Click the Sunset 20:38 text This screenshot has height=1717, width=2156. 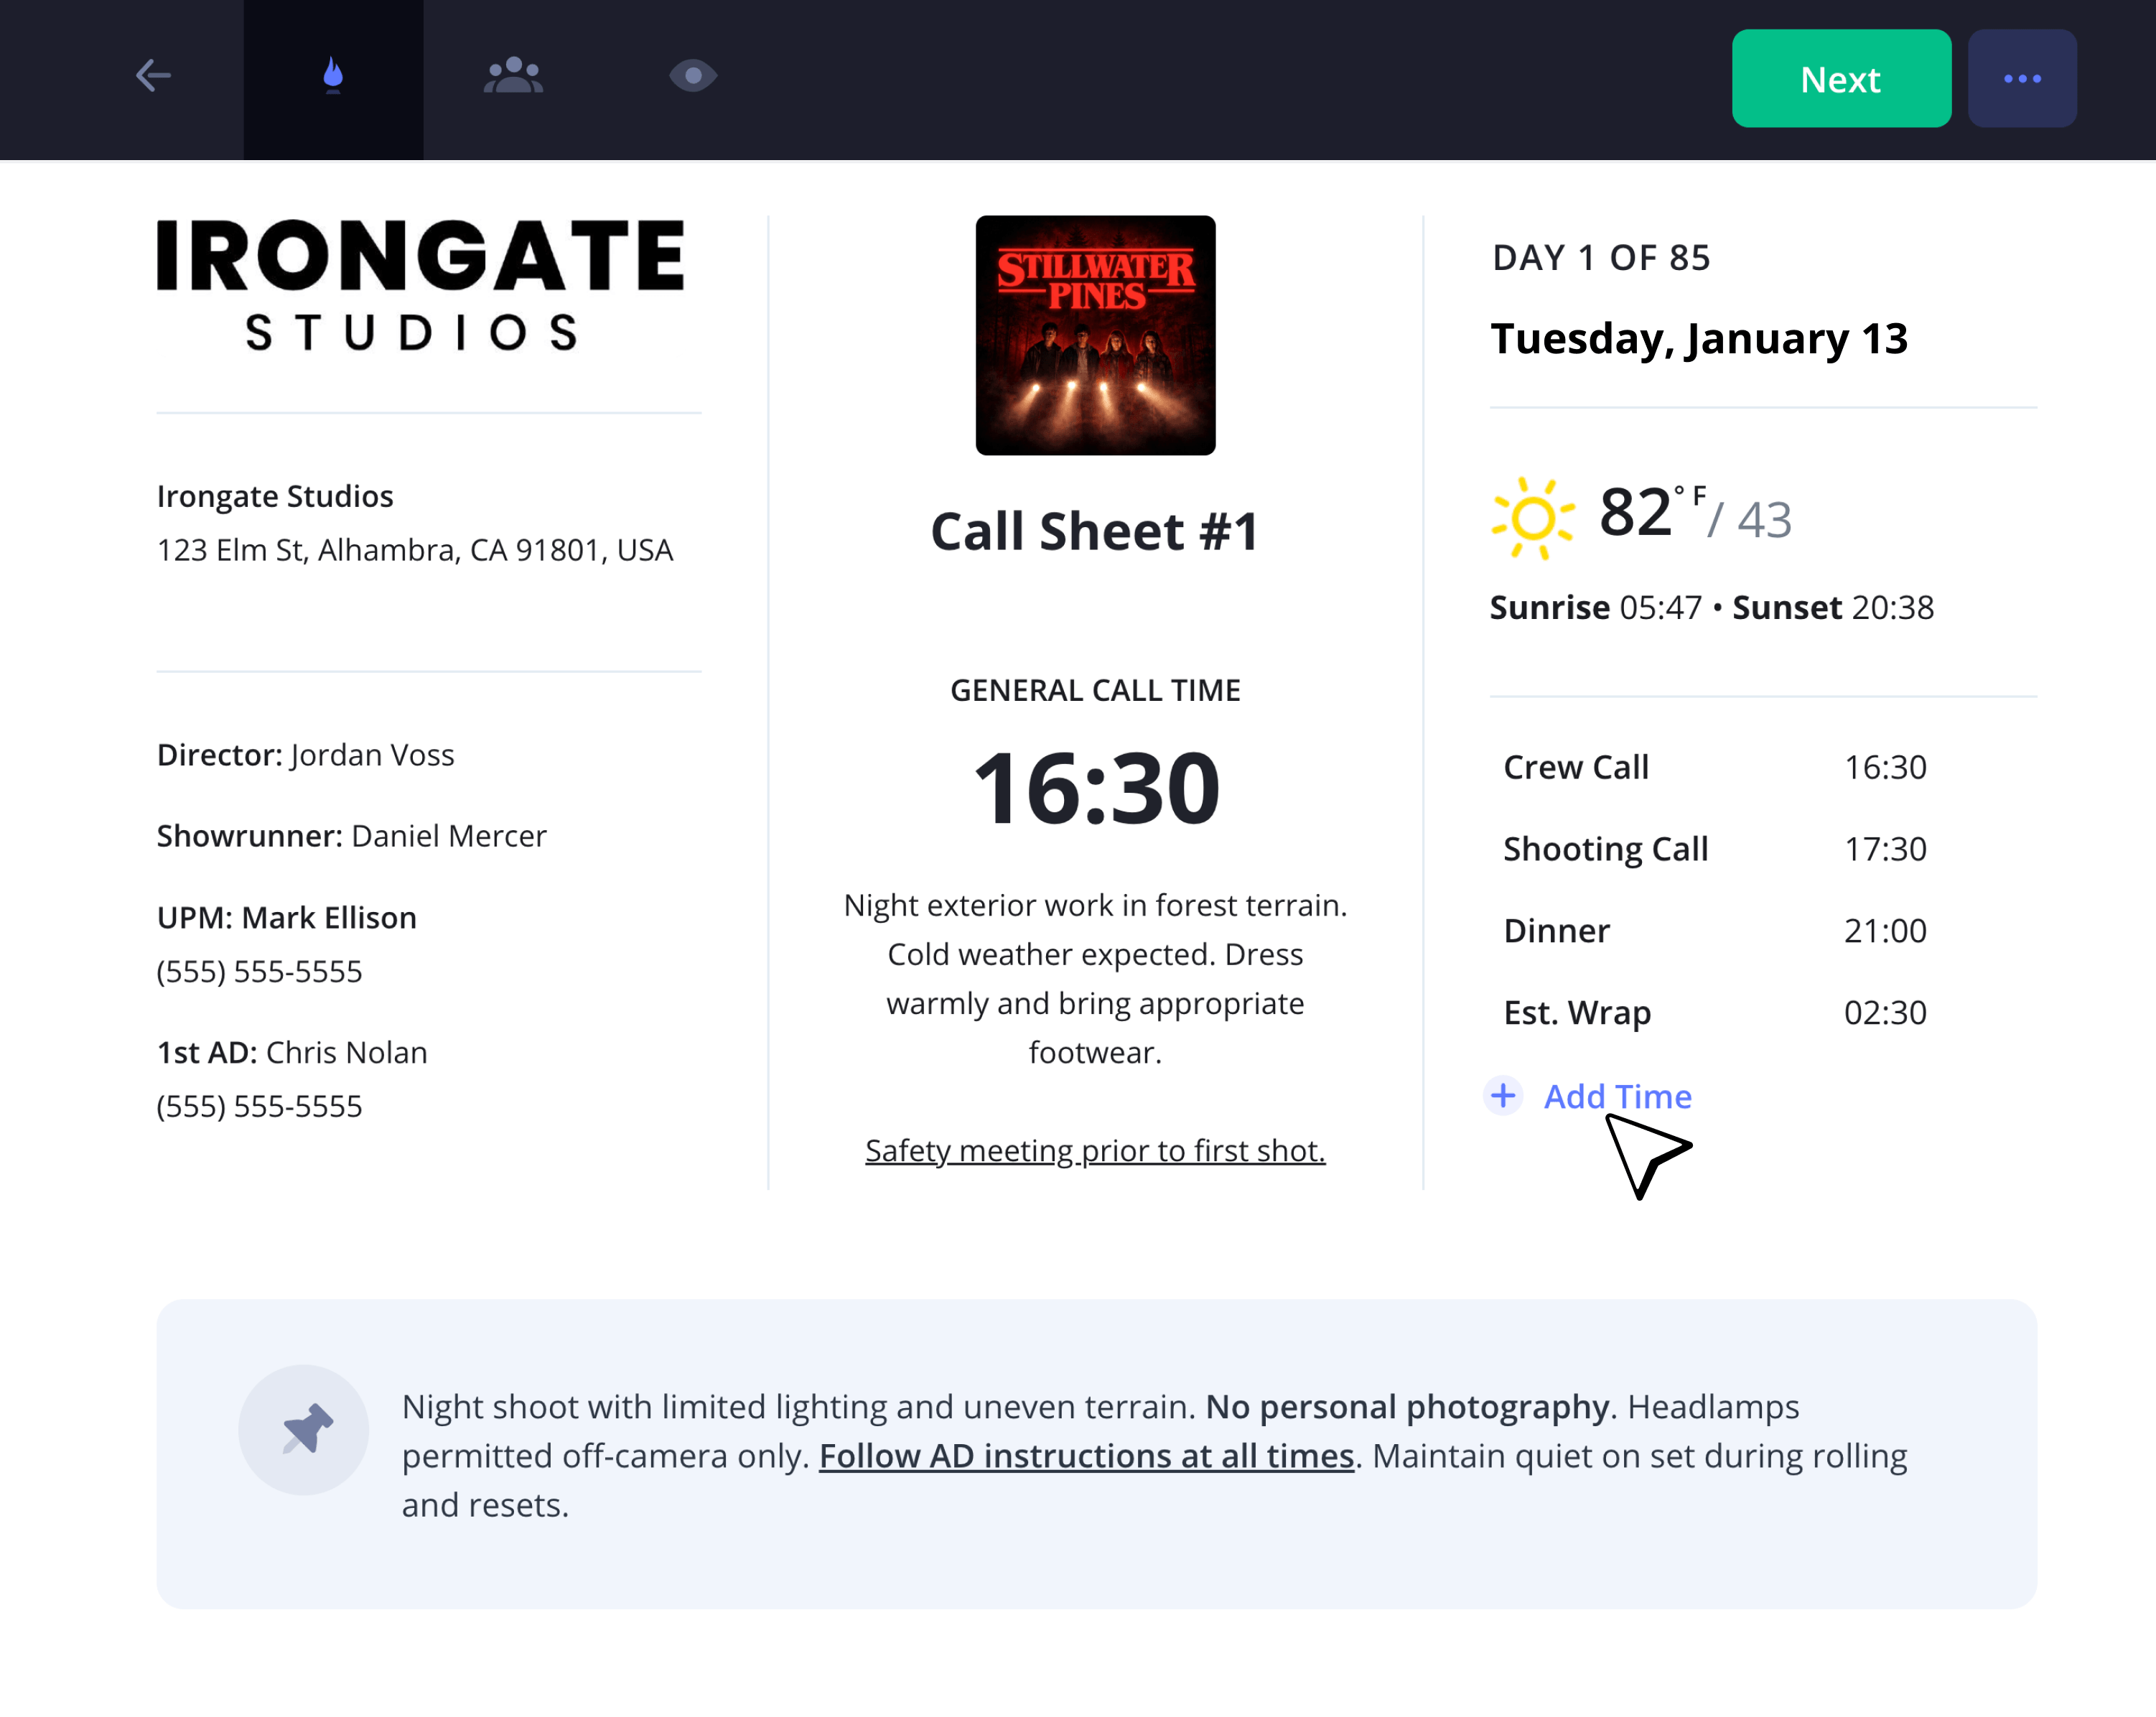coord(1833,608)
